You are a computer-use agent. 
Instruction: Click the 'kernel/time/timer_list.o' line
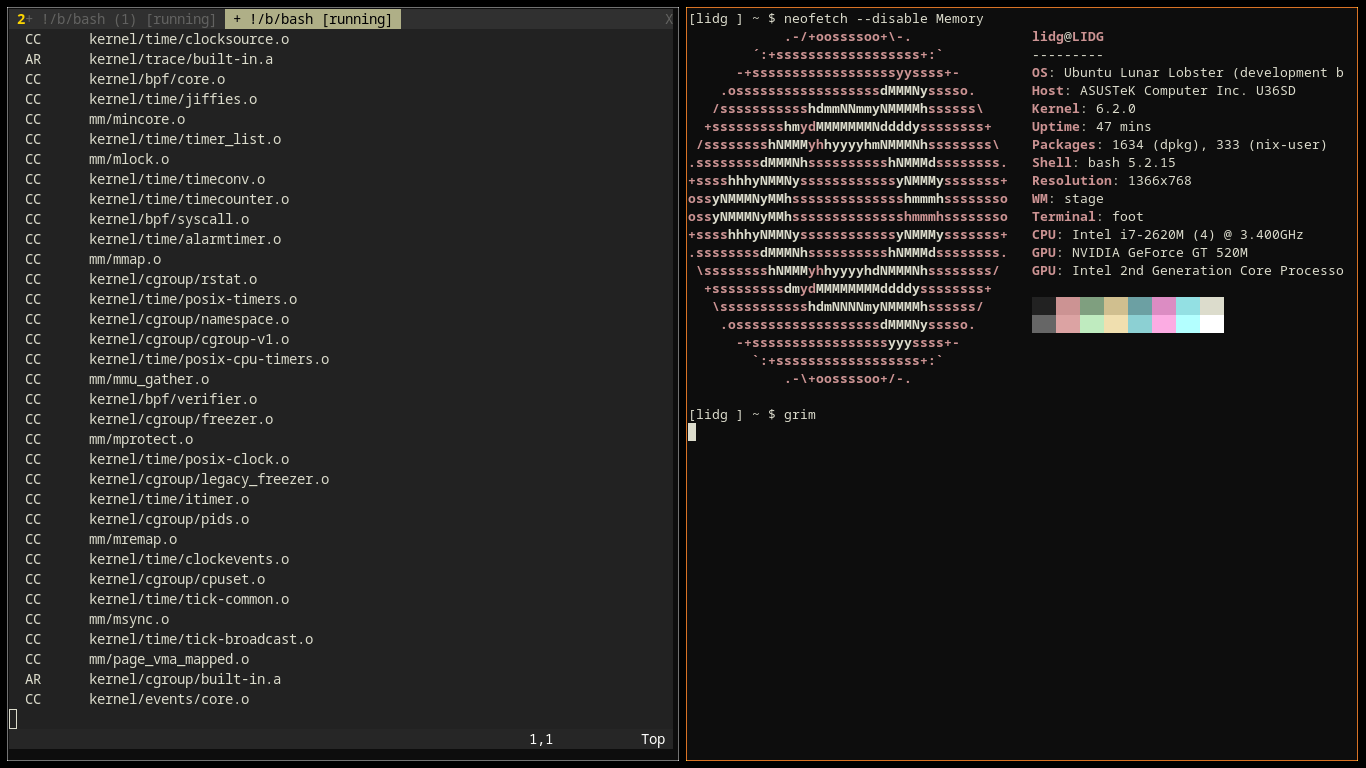point(185,139)
